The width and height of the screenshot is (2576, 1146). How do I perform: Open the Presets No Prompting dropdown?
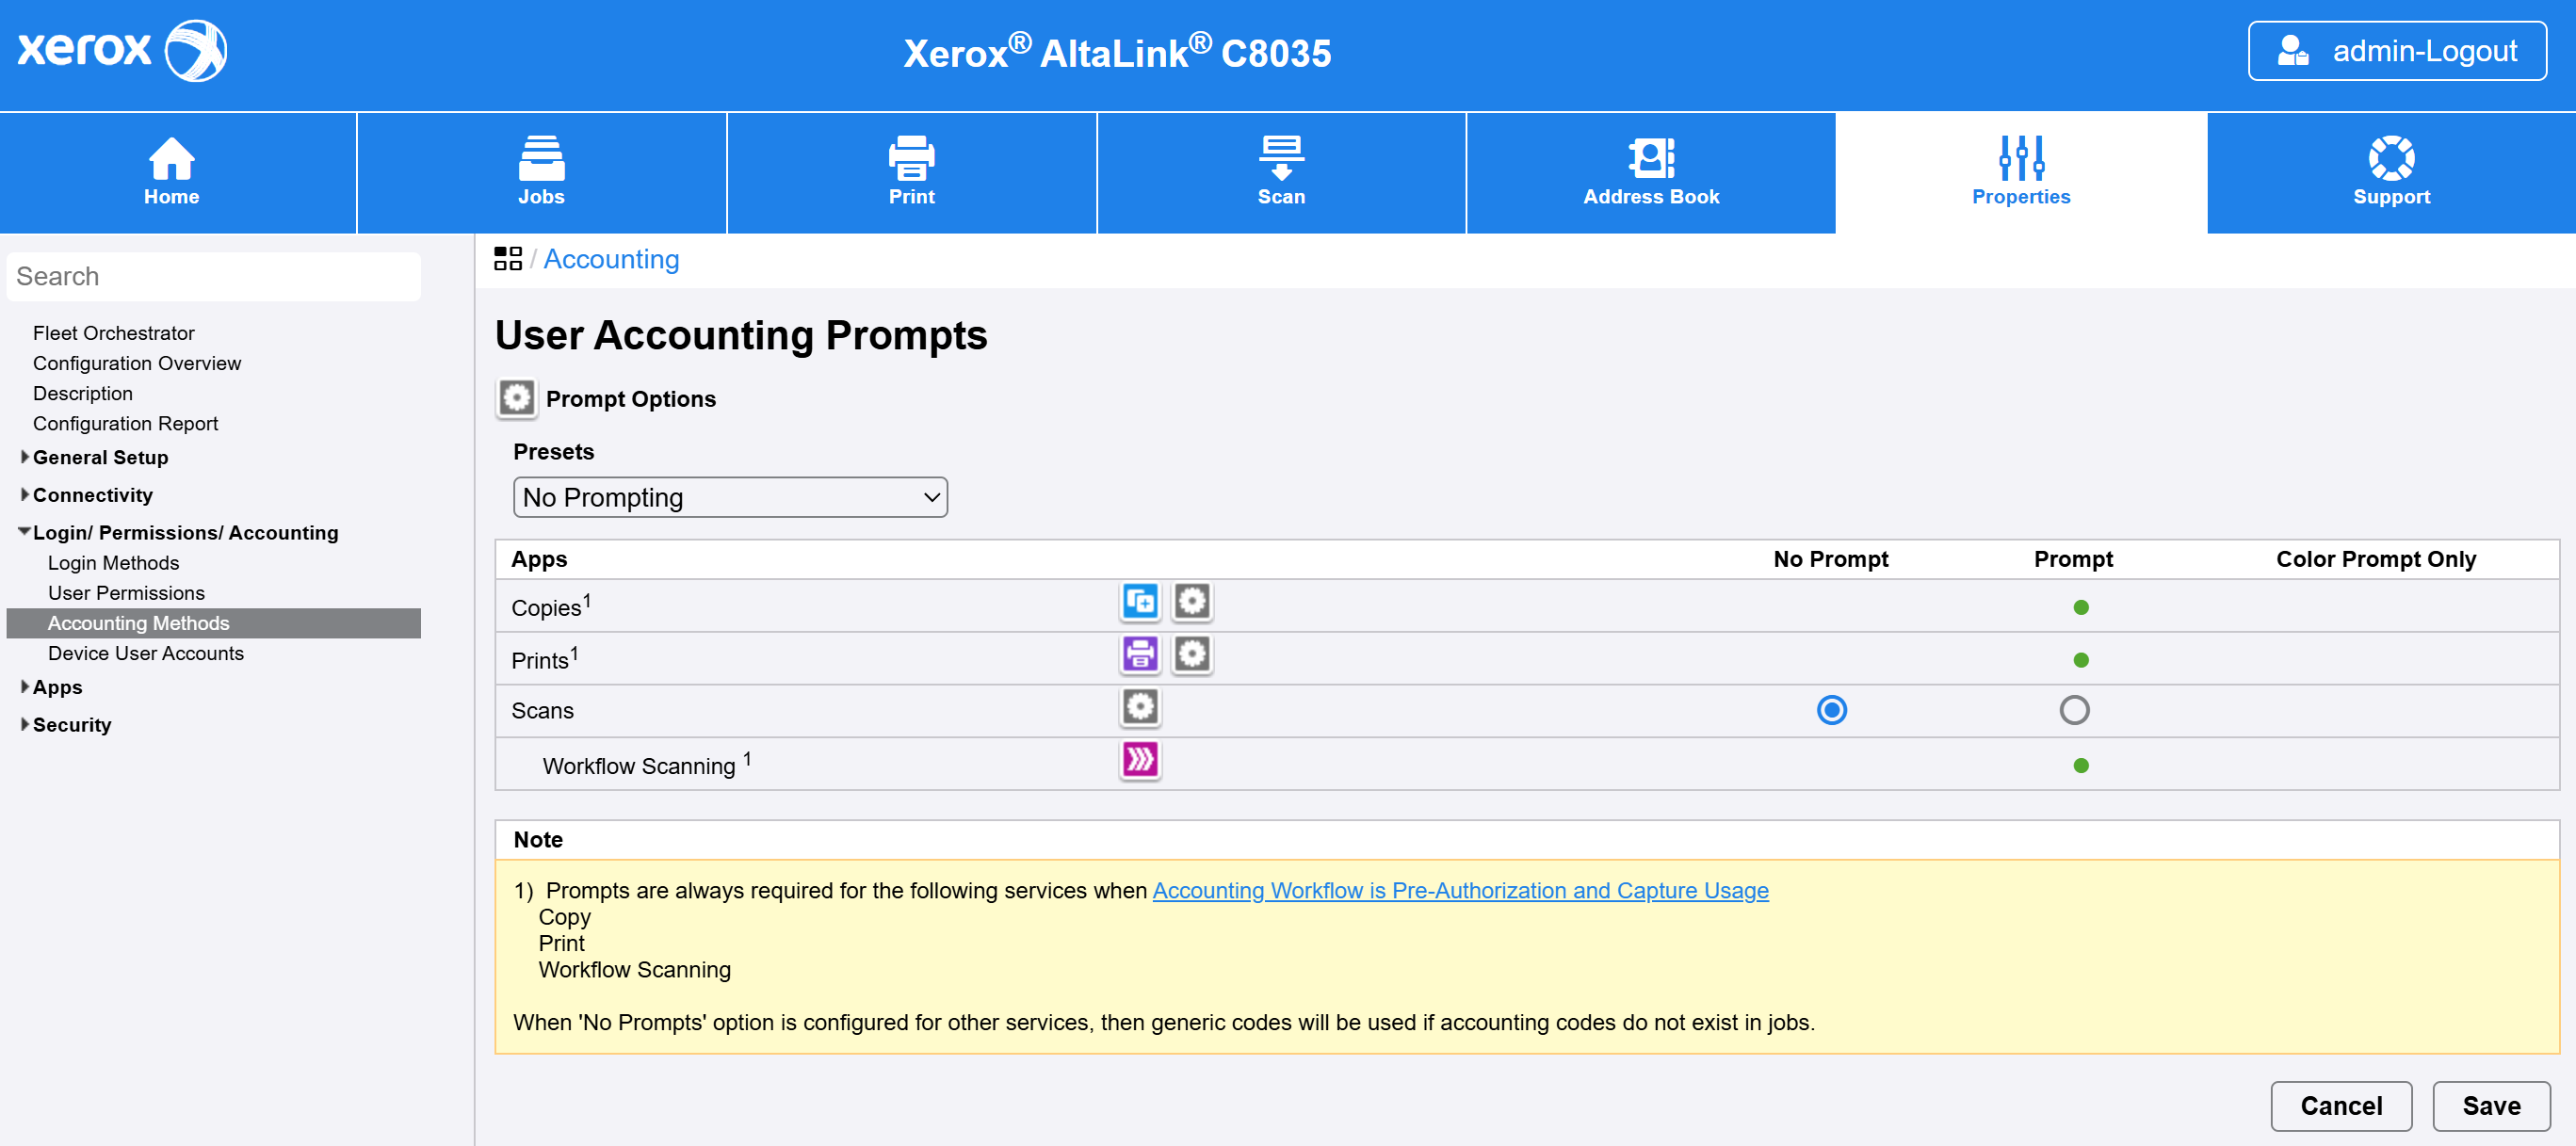point(730,497)
